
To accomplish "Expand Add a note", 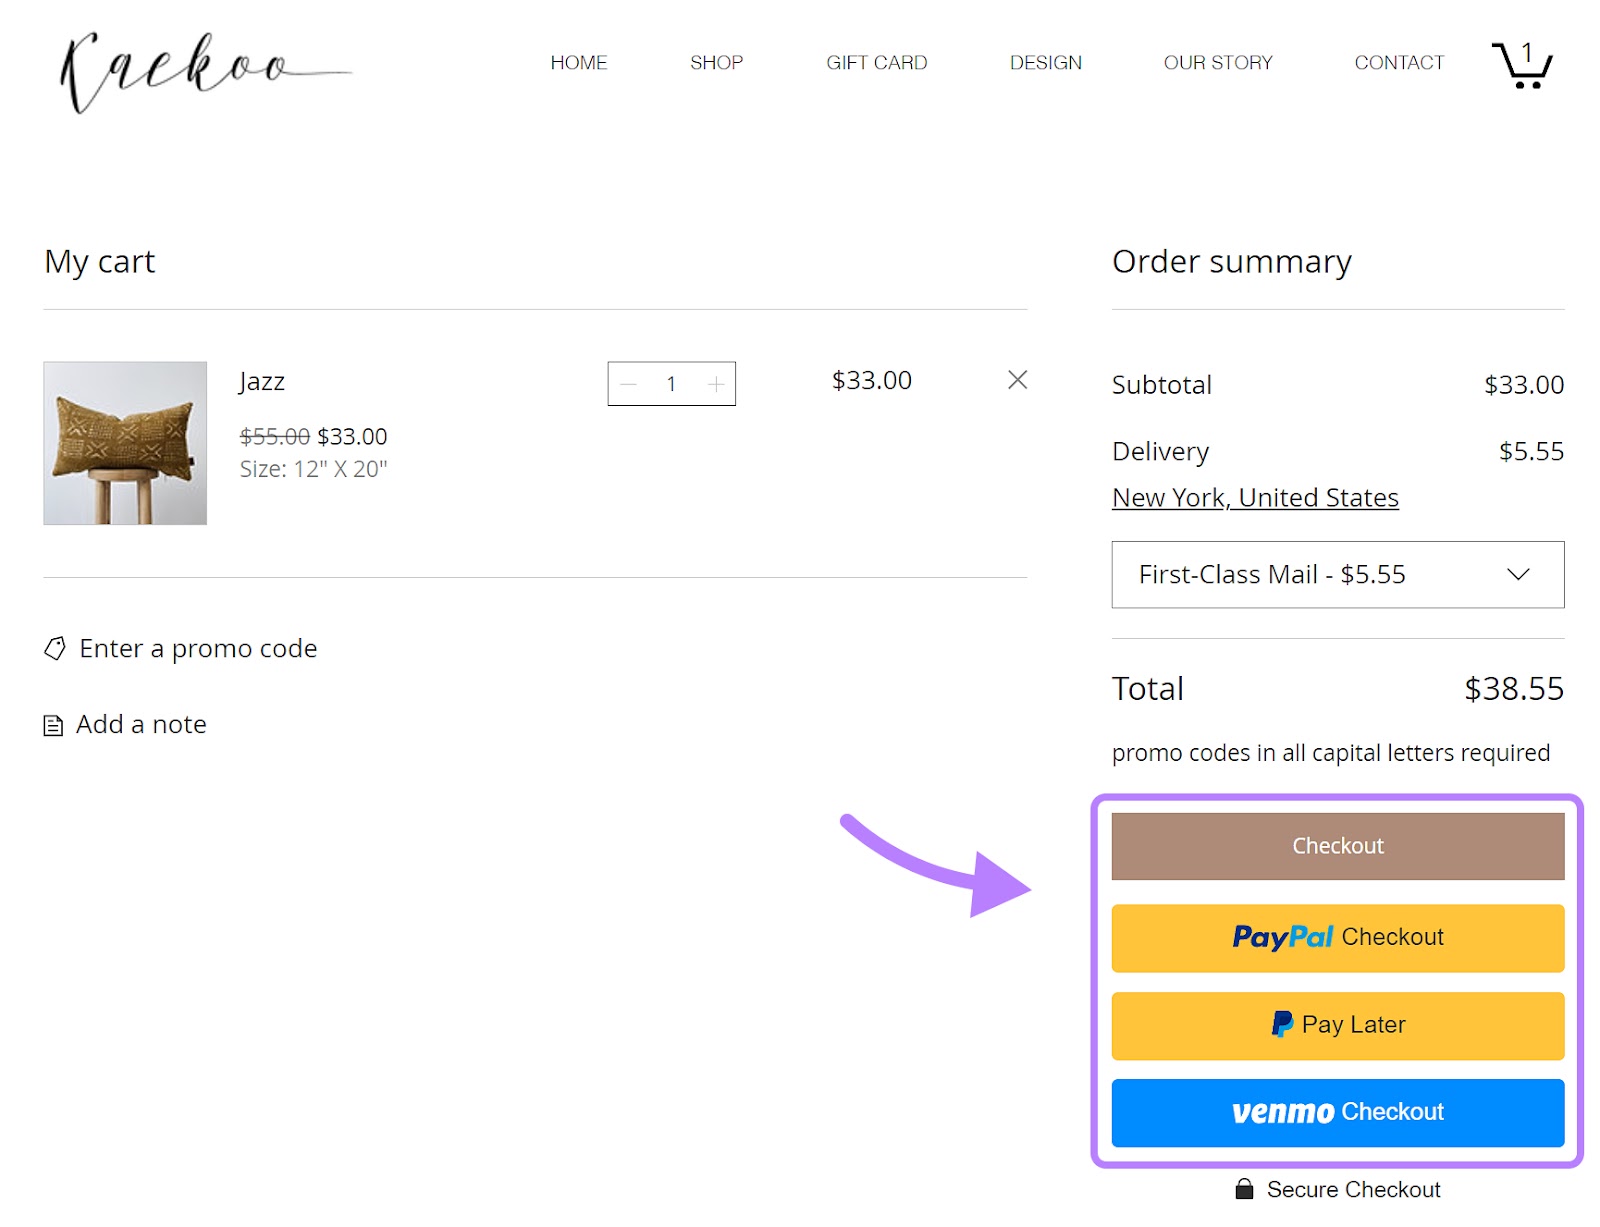I will point(141,725).
